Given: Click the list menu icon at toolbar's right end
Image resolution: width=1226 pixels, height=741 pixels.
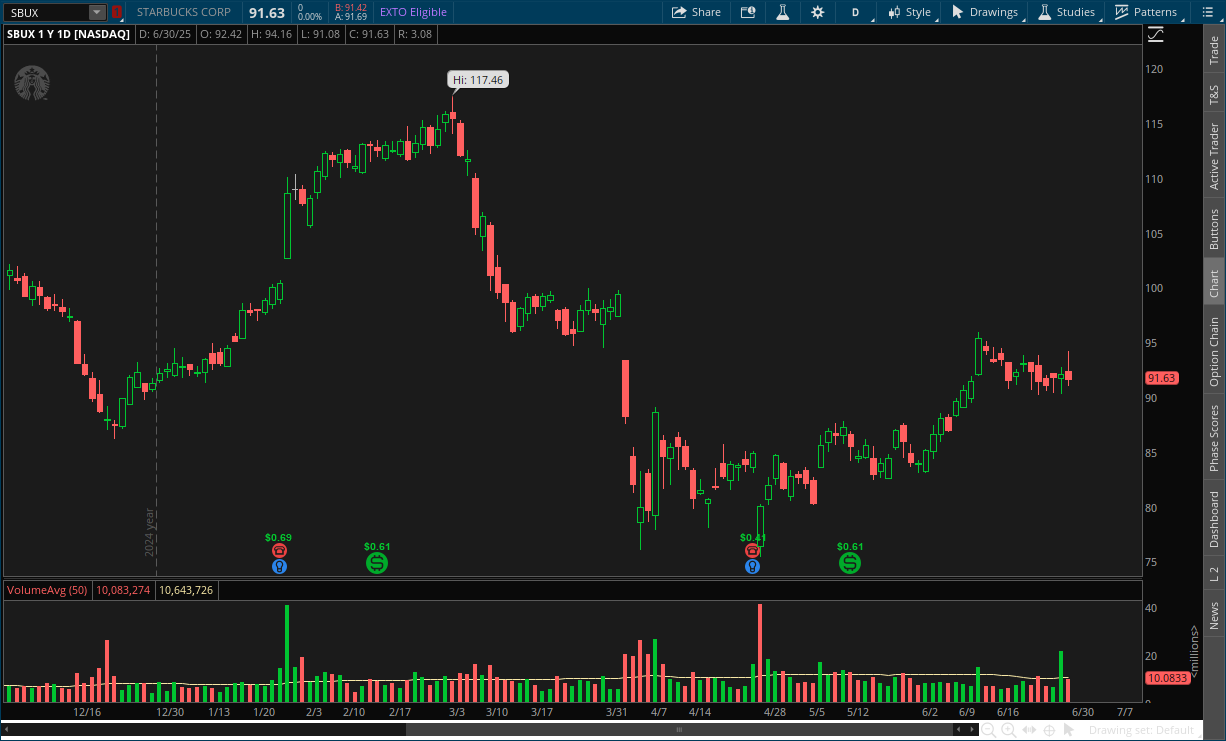Looking at the screenshot, I should click(1206, 12).
